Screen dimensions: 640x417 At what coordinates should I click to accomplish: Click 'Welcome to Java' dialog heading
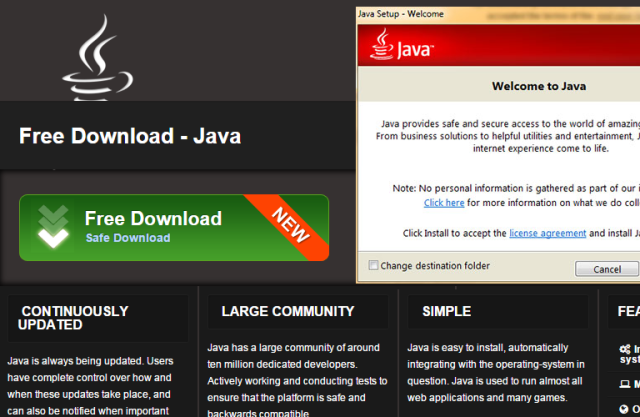(x=539, y=86)
